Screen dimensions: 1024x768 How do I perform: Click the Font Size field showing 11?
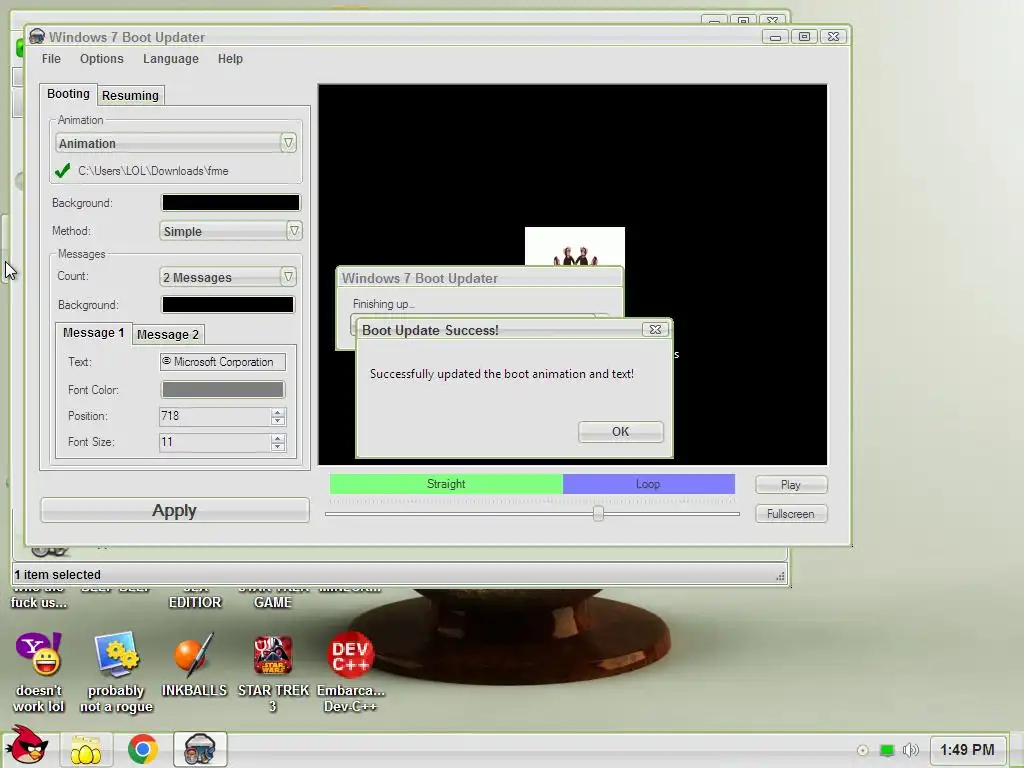pyautogui.click(x=215, y=442)
